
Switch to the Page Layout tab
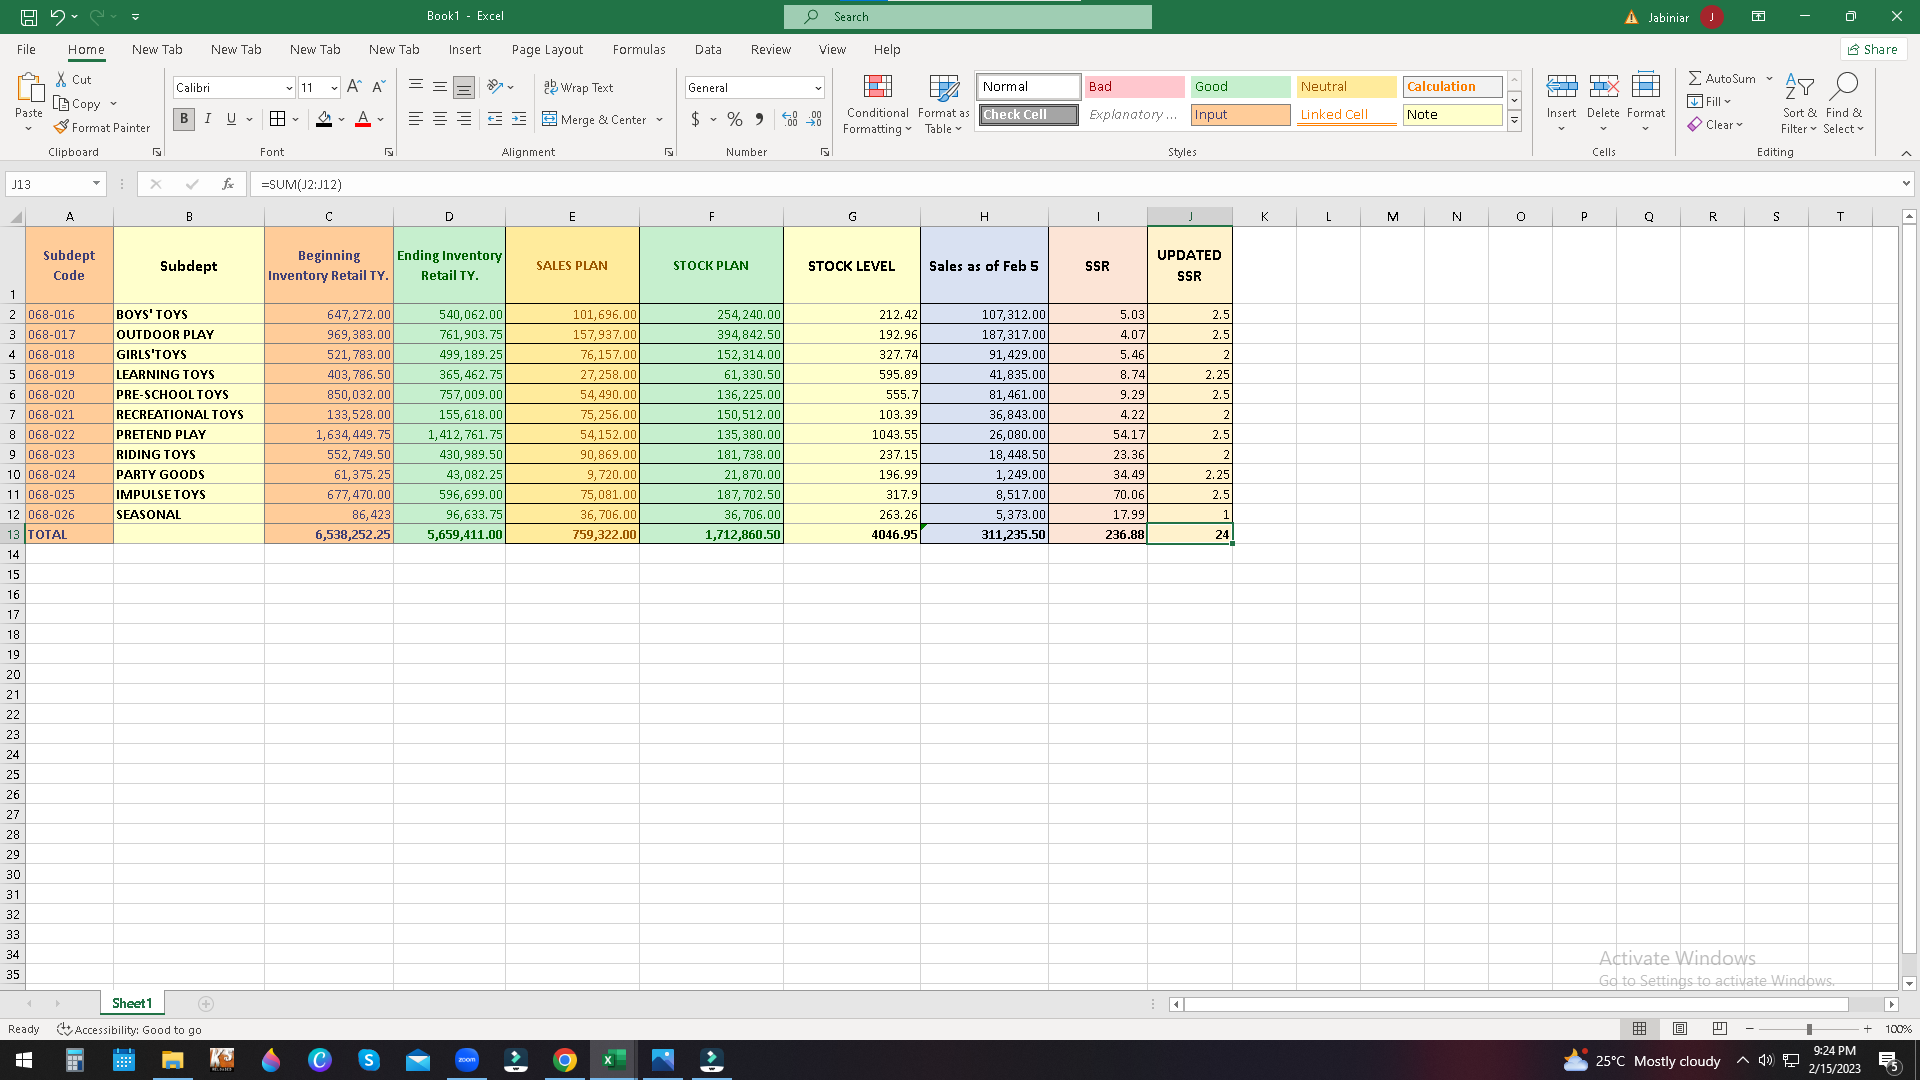coord(547,49)
